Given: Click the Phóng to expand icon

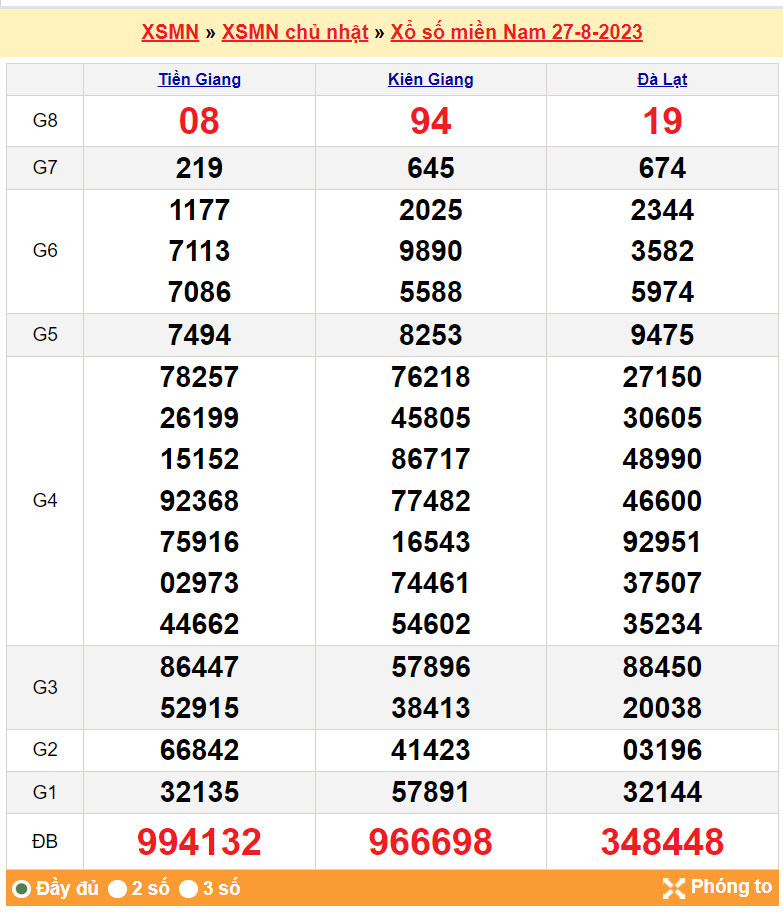Looking at the screenshot, I should (x=674, y=888).
